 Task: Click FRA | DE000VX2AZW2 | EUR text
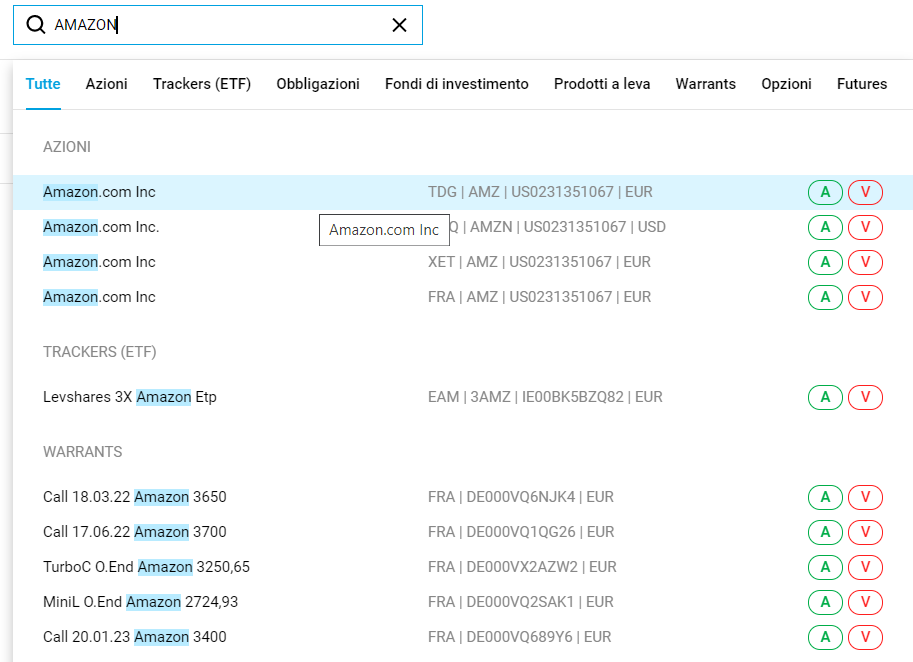[522, 567]
